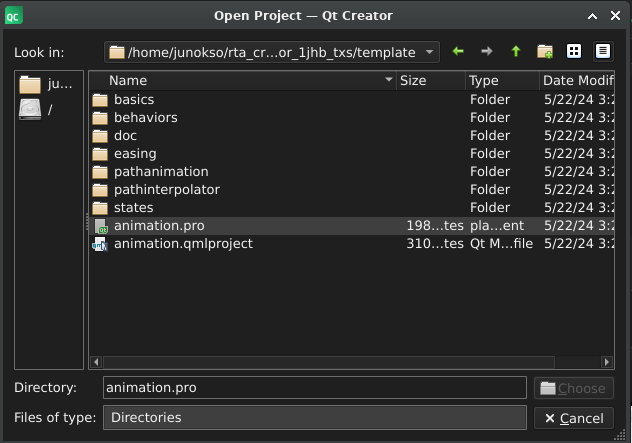Select the easing folder
Screen dimensions: 632x443
coord(135,153)
